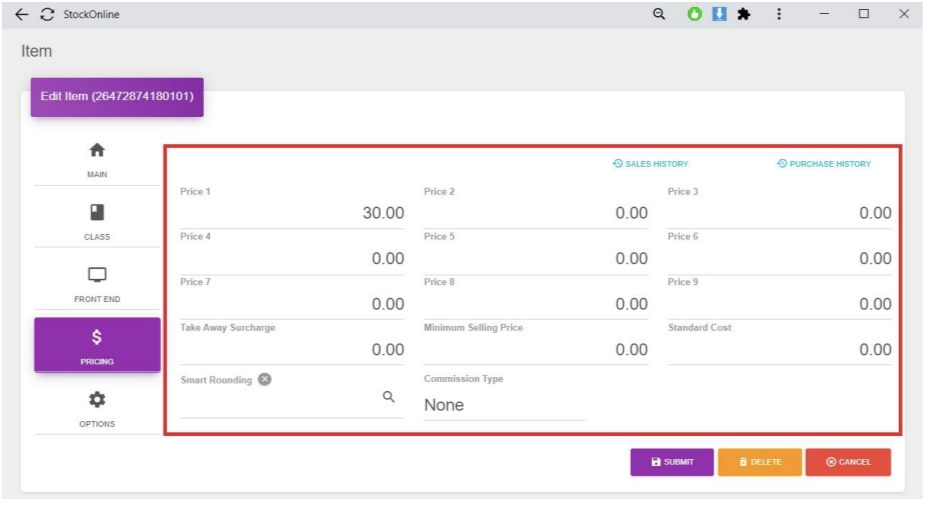Switch to the Main tab
The image size is (928, 506).
click(97, 159)
